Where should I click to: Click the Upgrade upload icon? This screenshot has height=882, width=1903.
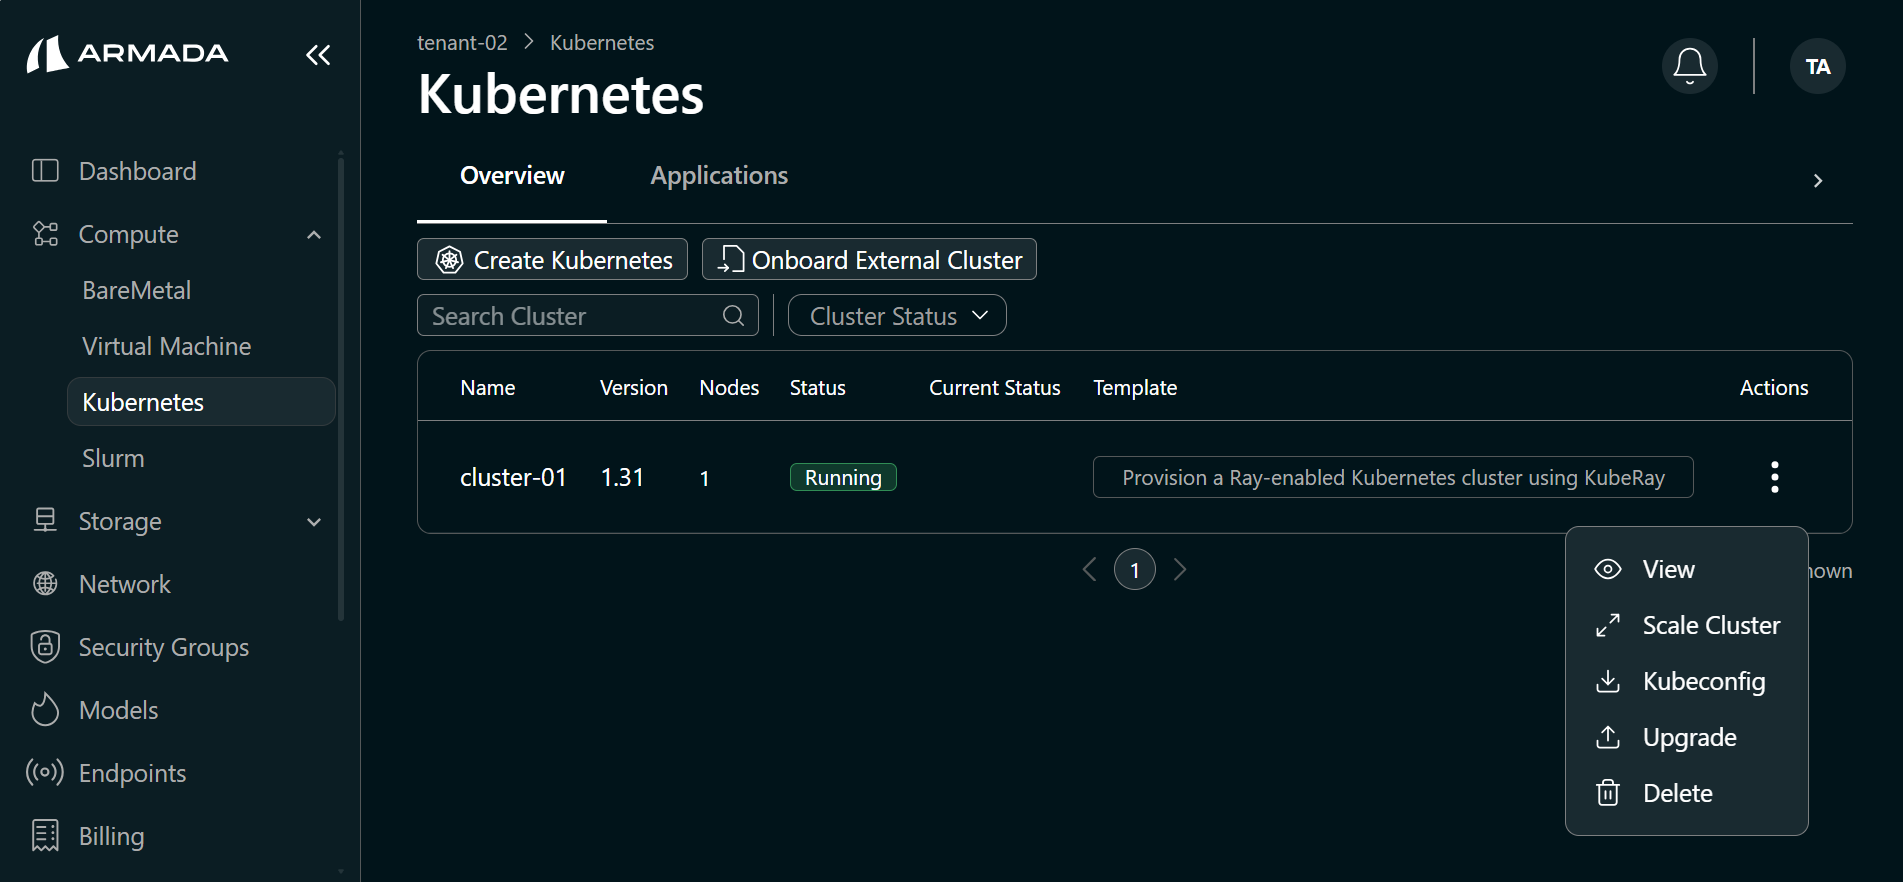click(x=1608, y=737)
